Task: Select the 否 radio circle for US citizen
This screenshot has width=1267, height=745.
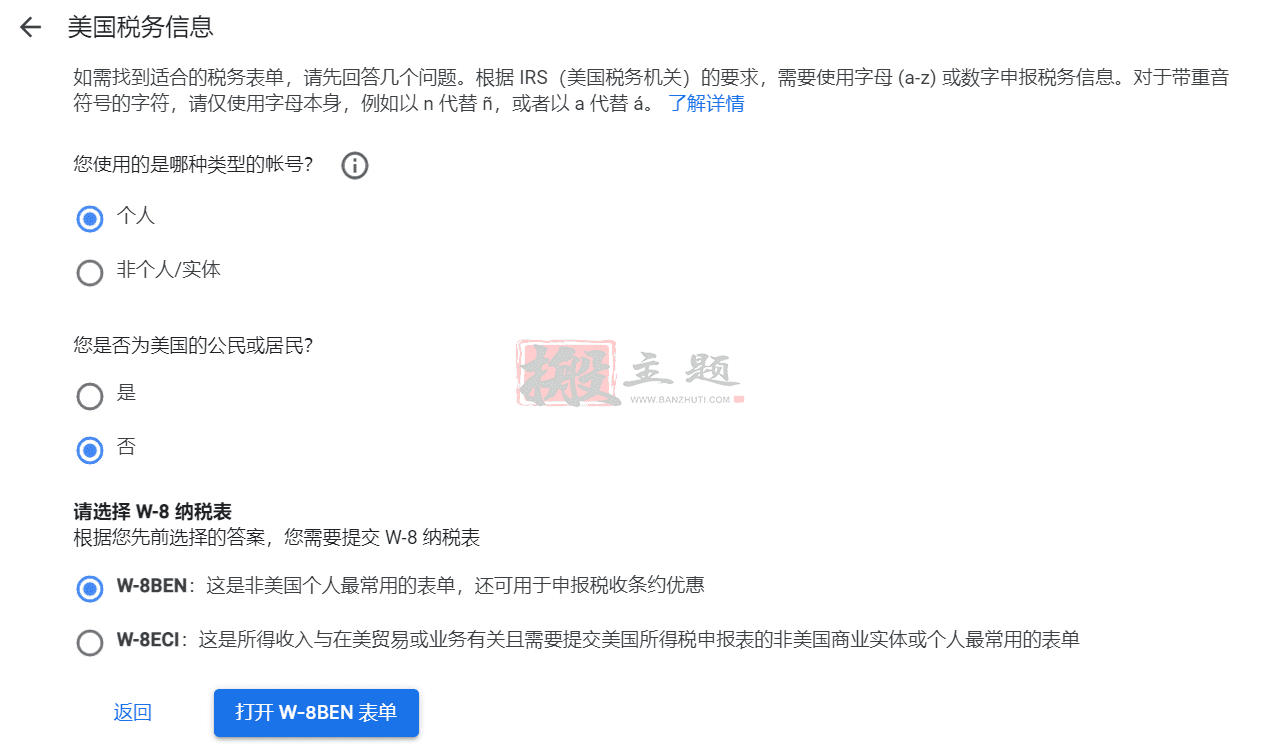Action: tap(90, 450)
